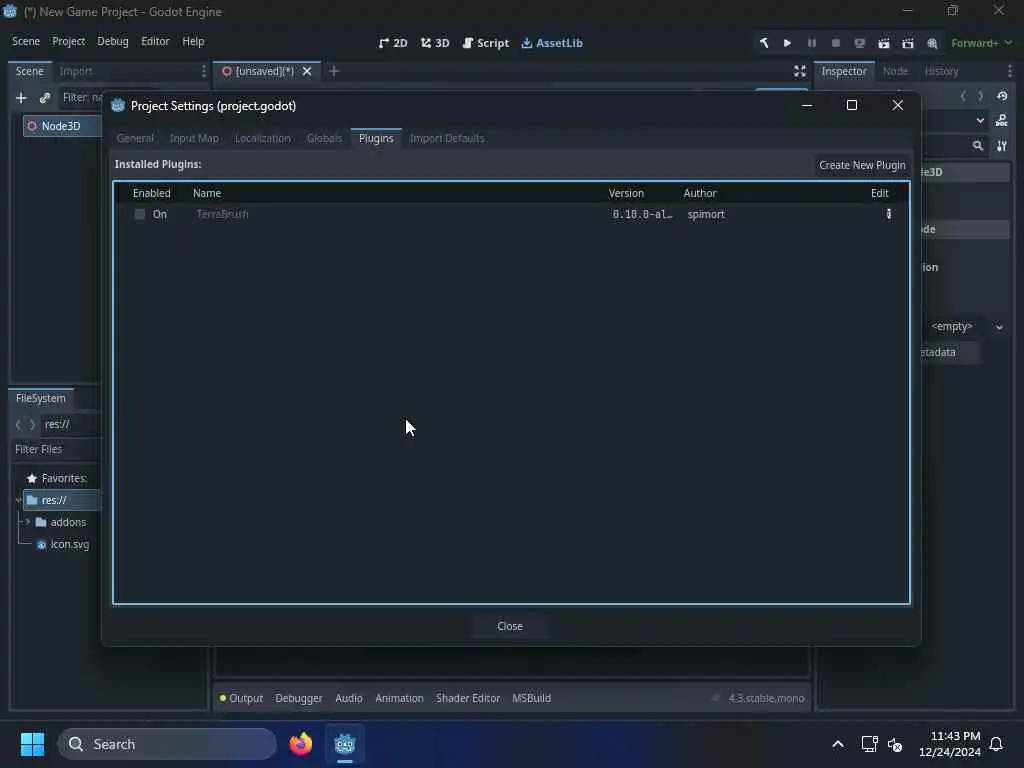
Task: Select the Node3D node in scene tree
Action: [x=62, y=126]
